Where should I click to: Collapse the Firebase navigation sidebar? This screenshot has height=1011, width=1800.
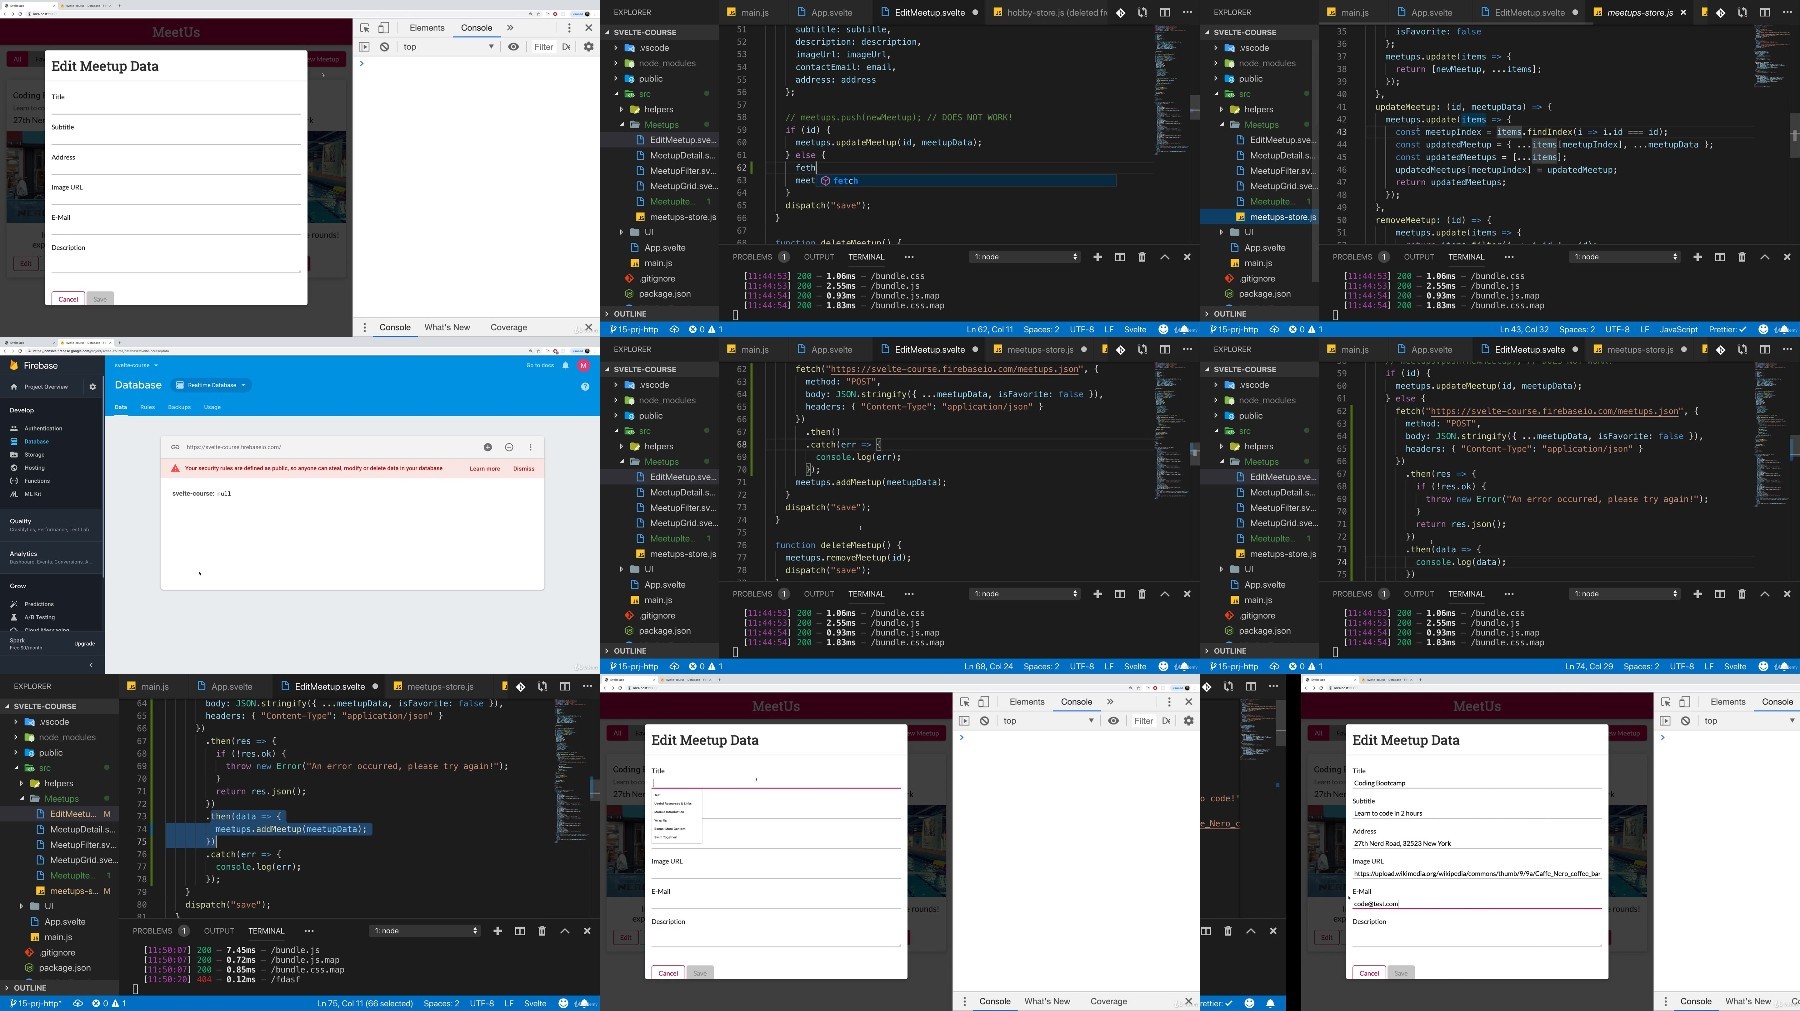tap(91, 665)
